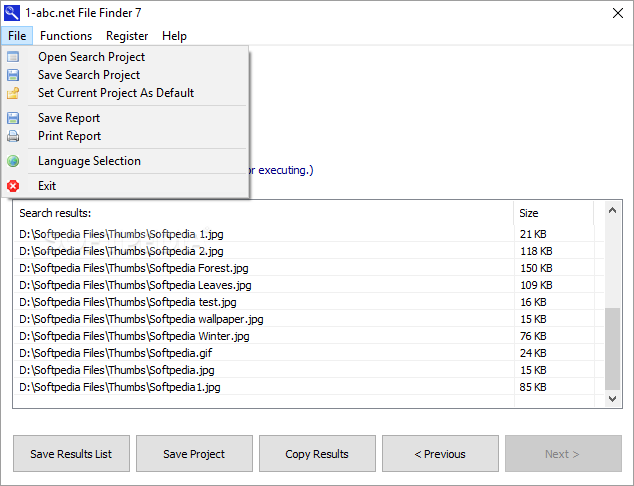Image resolution: width=634 pixels, height=486 pixels.
Task: Open the Functions menu
Action: point(66,36)
